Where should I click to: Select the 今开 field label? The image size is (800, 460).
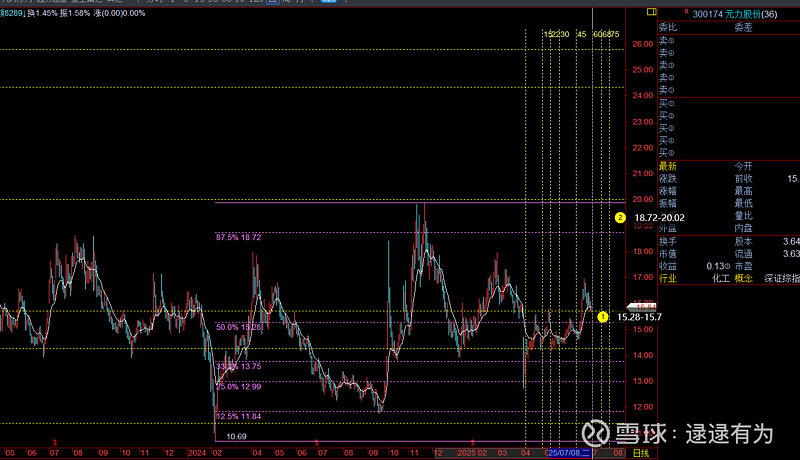pos(743,166)
